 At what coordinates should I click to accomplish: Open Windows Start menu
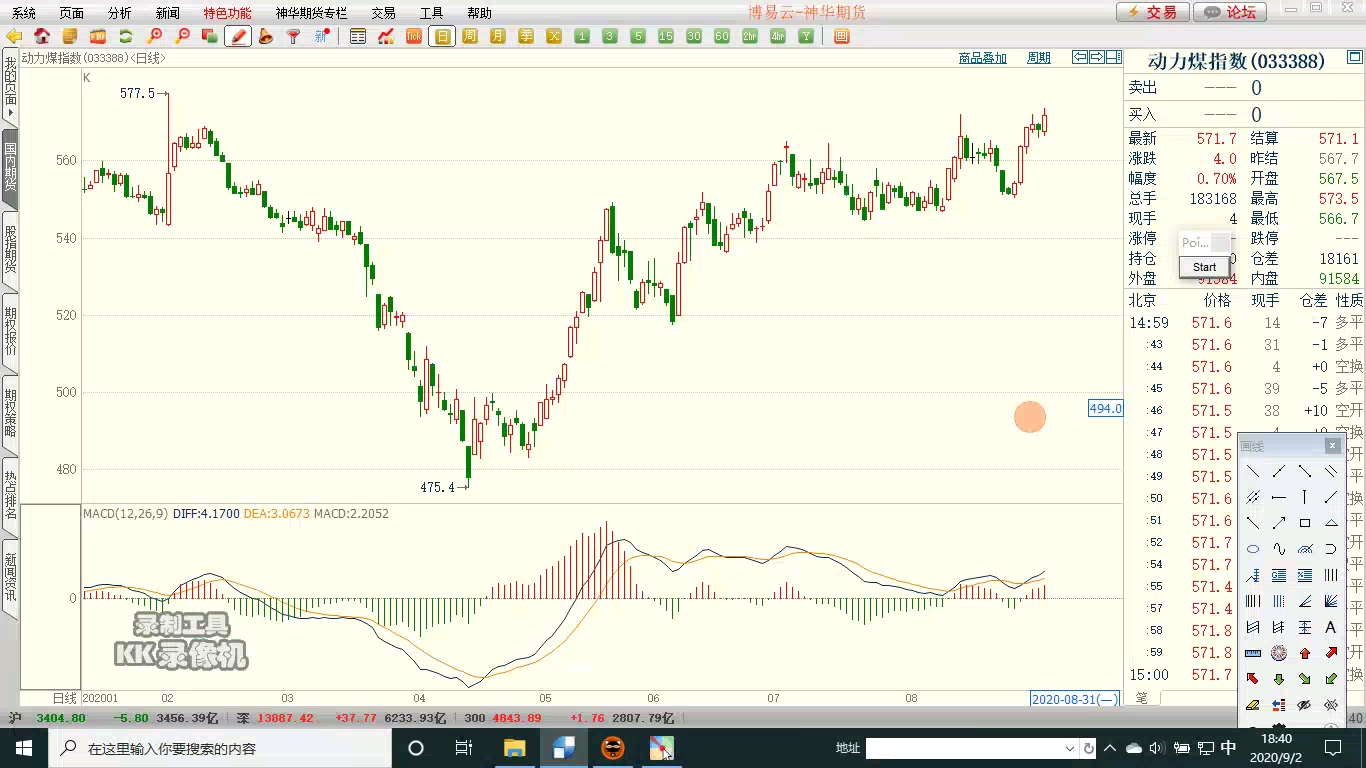tap(23, 748)
